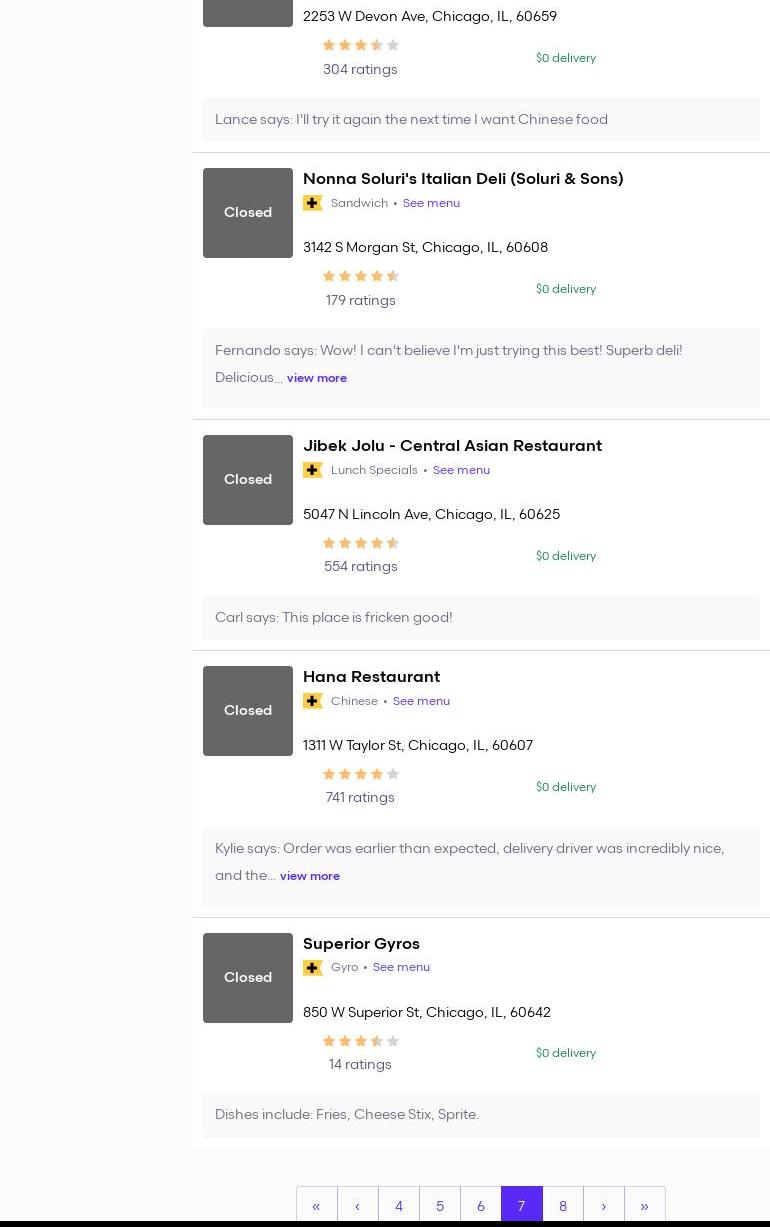Click star rating of Jibek Jolu restaurant

point(360,543)
